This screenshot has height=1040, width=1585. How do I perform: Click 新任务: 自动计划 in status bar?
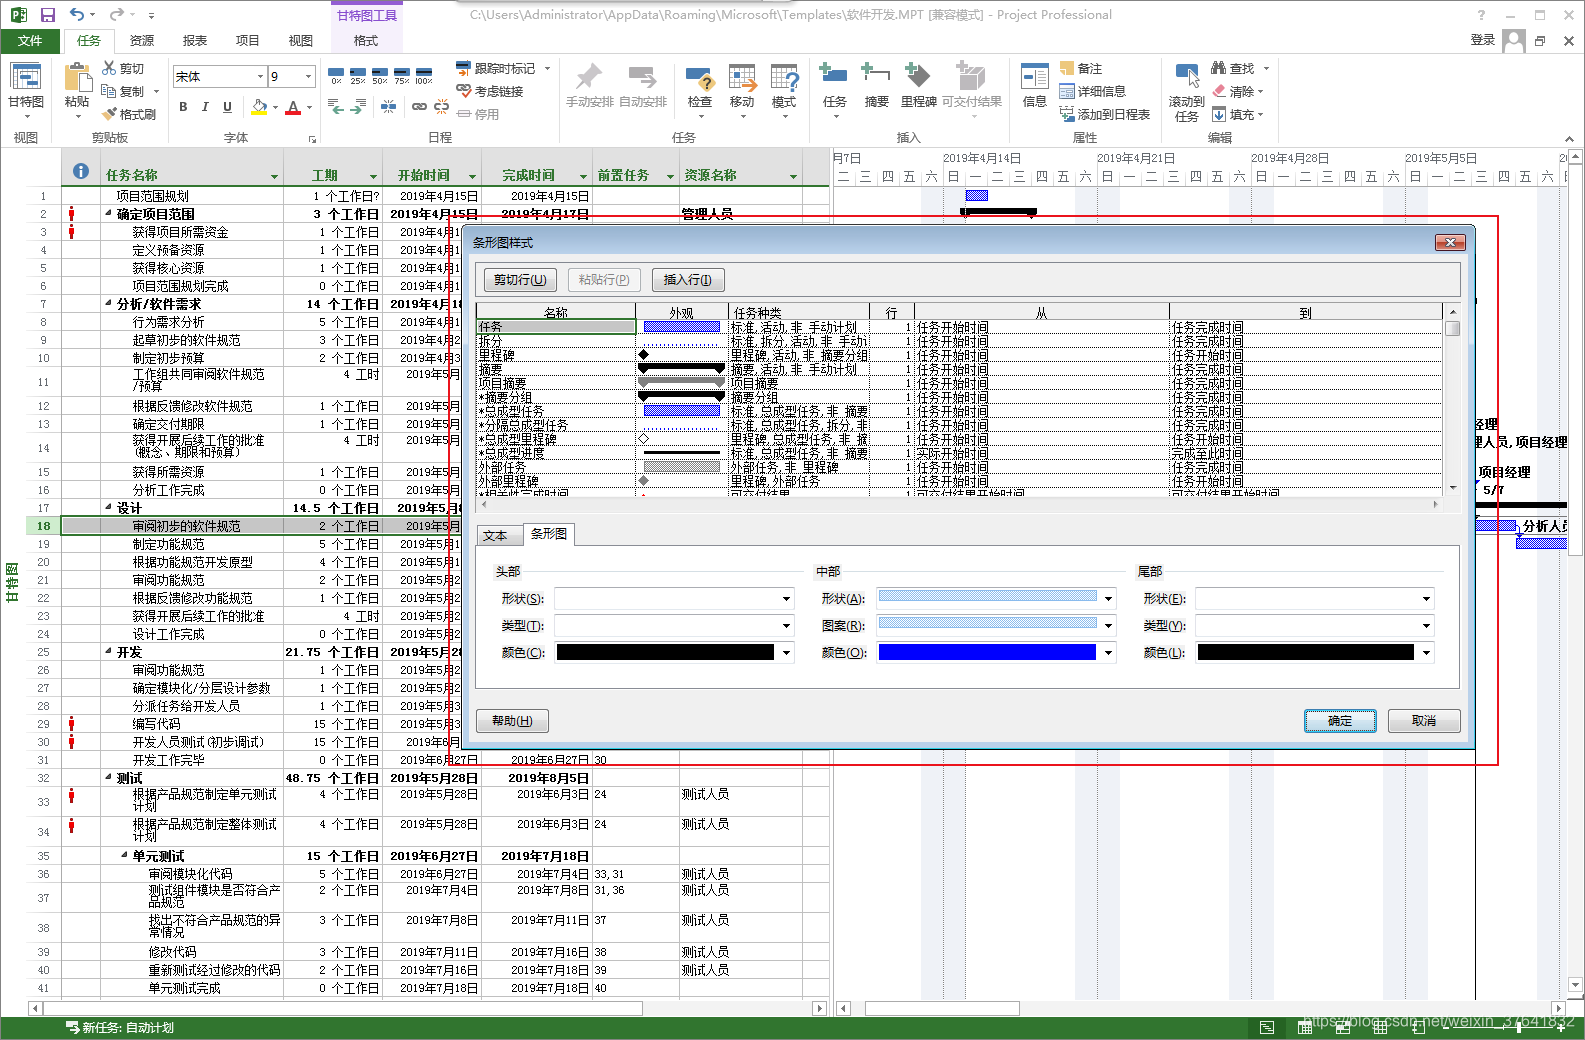tap(120, 1027)
